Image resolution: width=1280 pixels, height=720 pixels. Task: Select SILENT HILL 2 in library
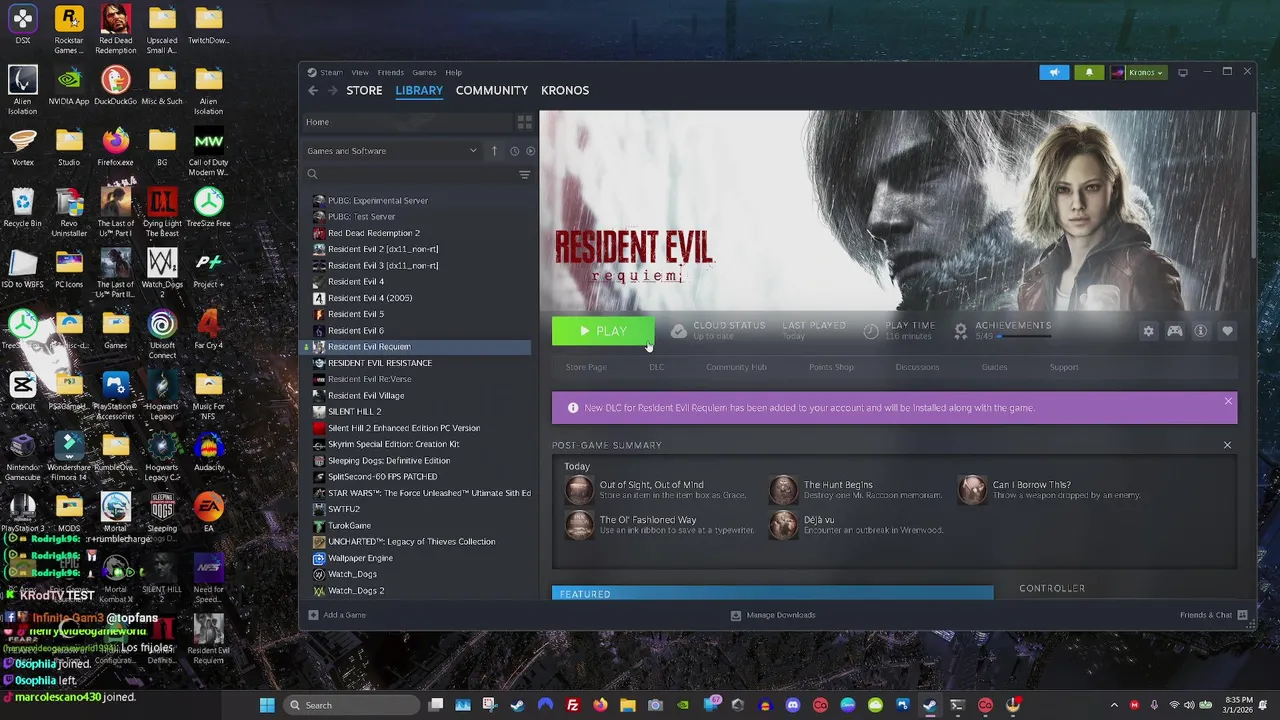pyautogui.click(x=354, y=411)
